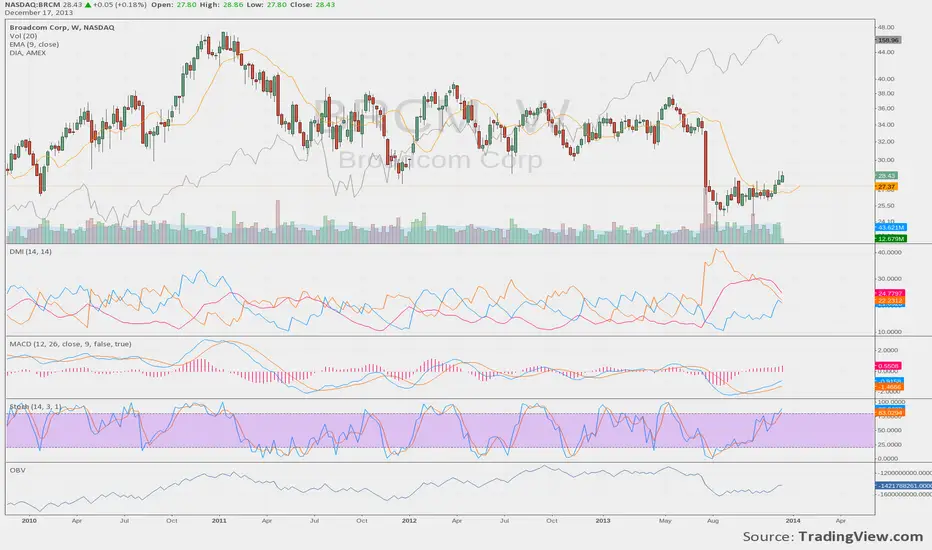Click the May time axis label
Image resolution: width=932 pixels, height=550 pixels.
click(665, 521)
